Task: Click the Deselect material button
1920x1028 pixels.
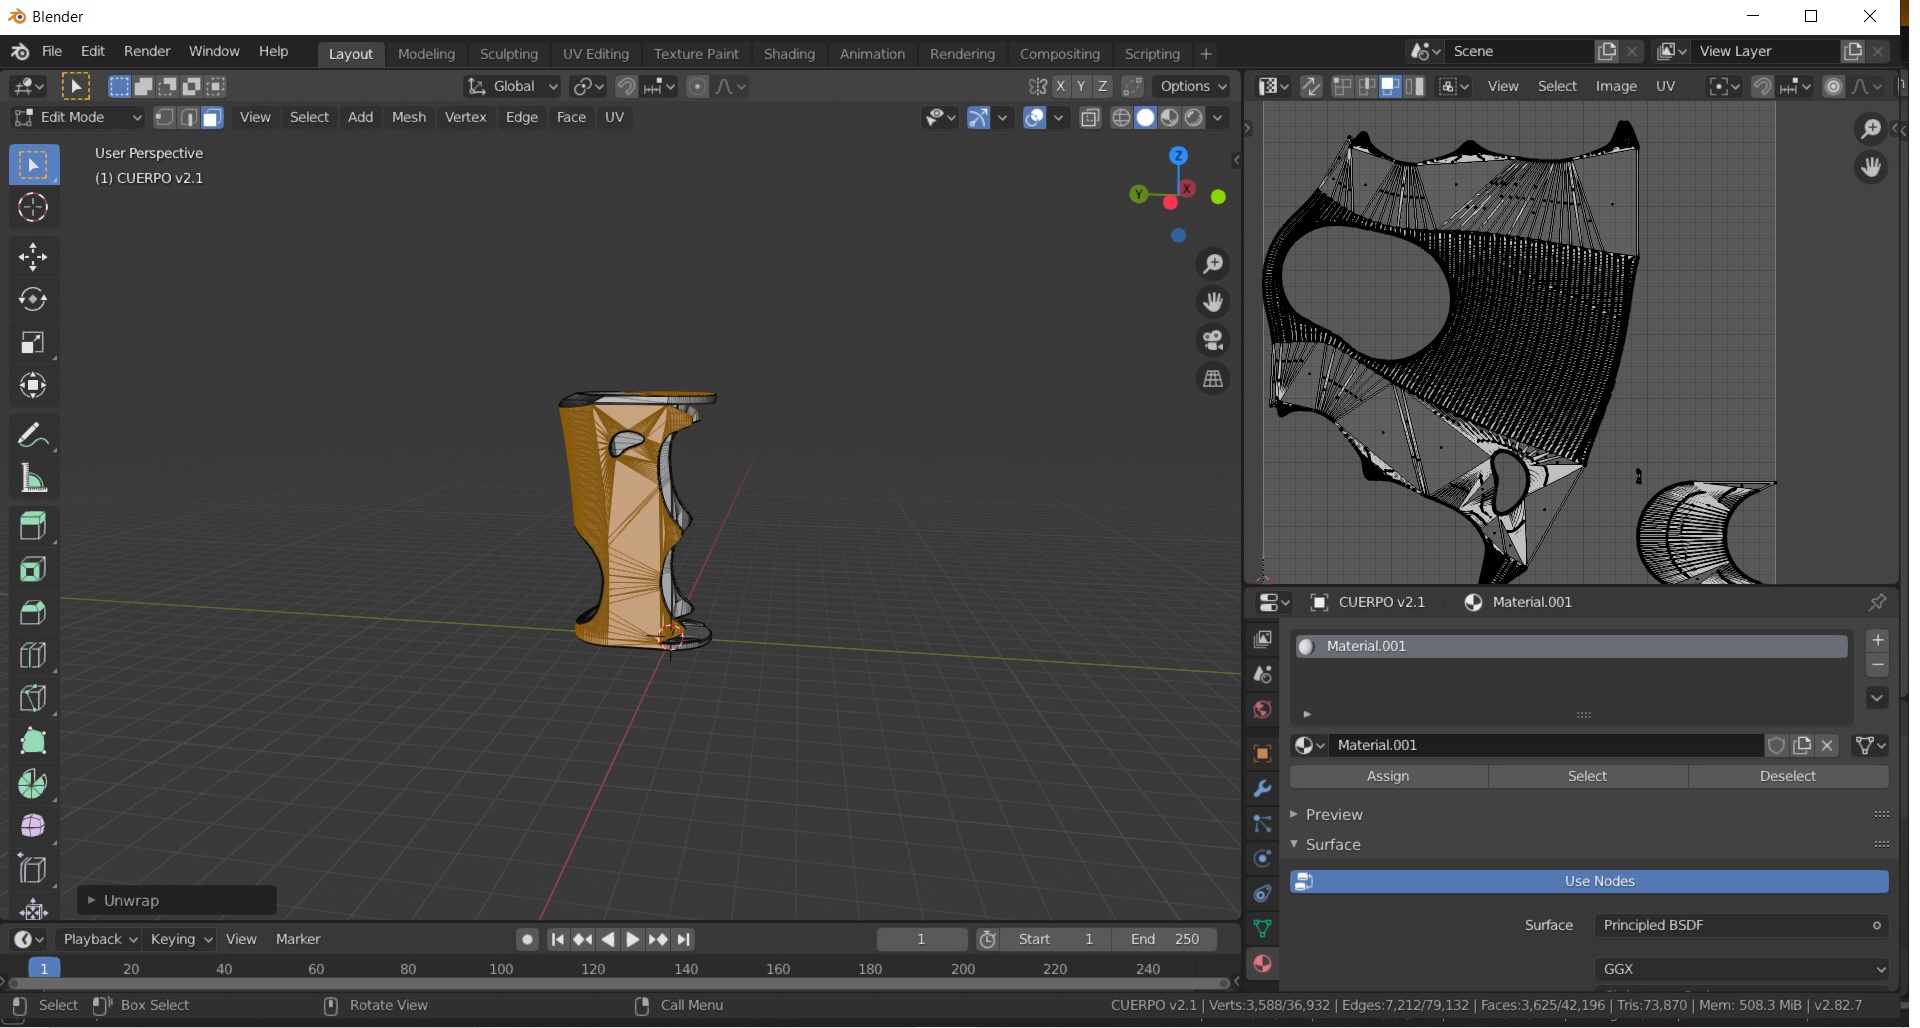Action: (1787, 776)
